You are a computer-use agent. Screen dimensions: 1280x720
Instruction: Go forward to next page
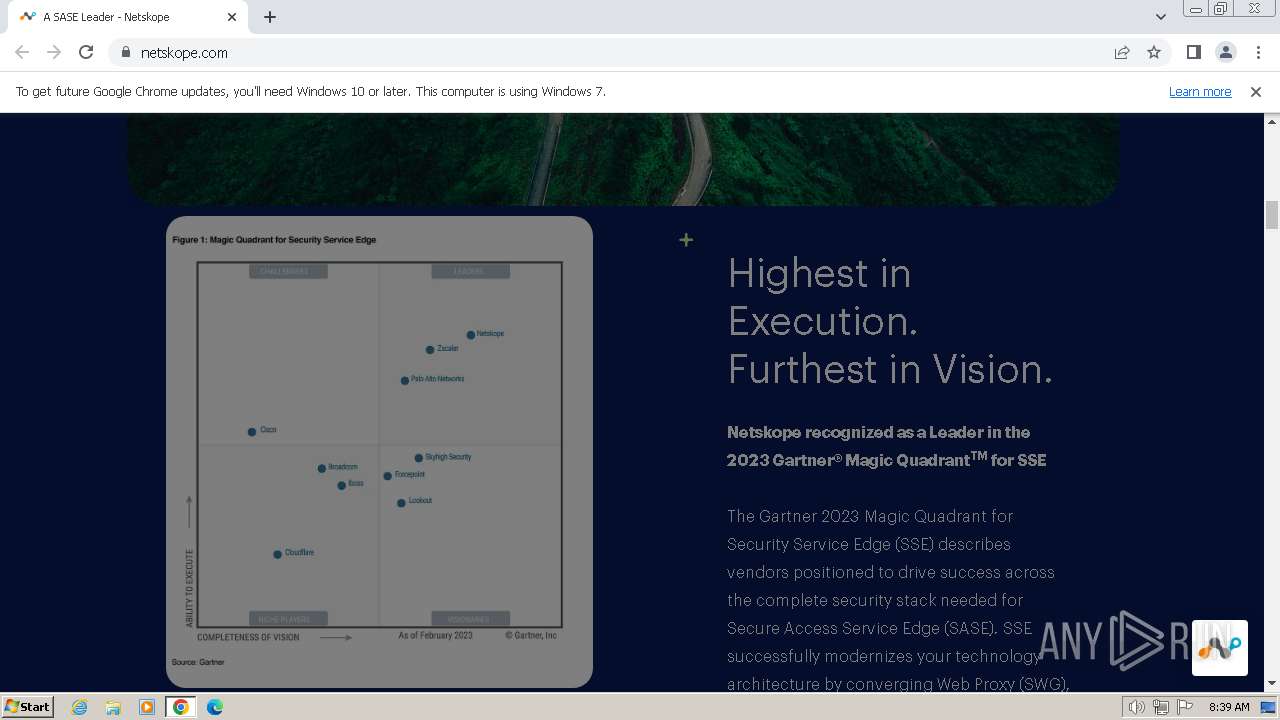pyautogui.click(x=54, y=52)
